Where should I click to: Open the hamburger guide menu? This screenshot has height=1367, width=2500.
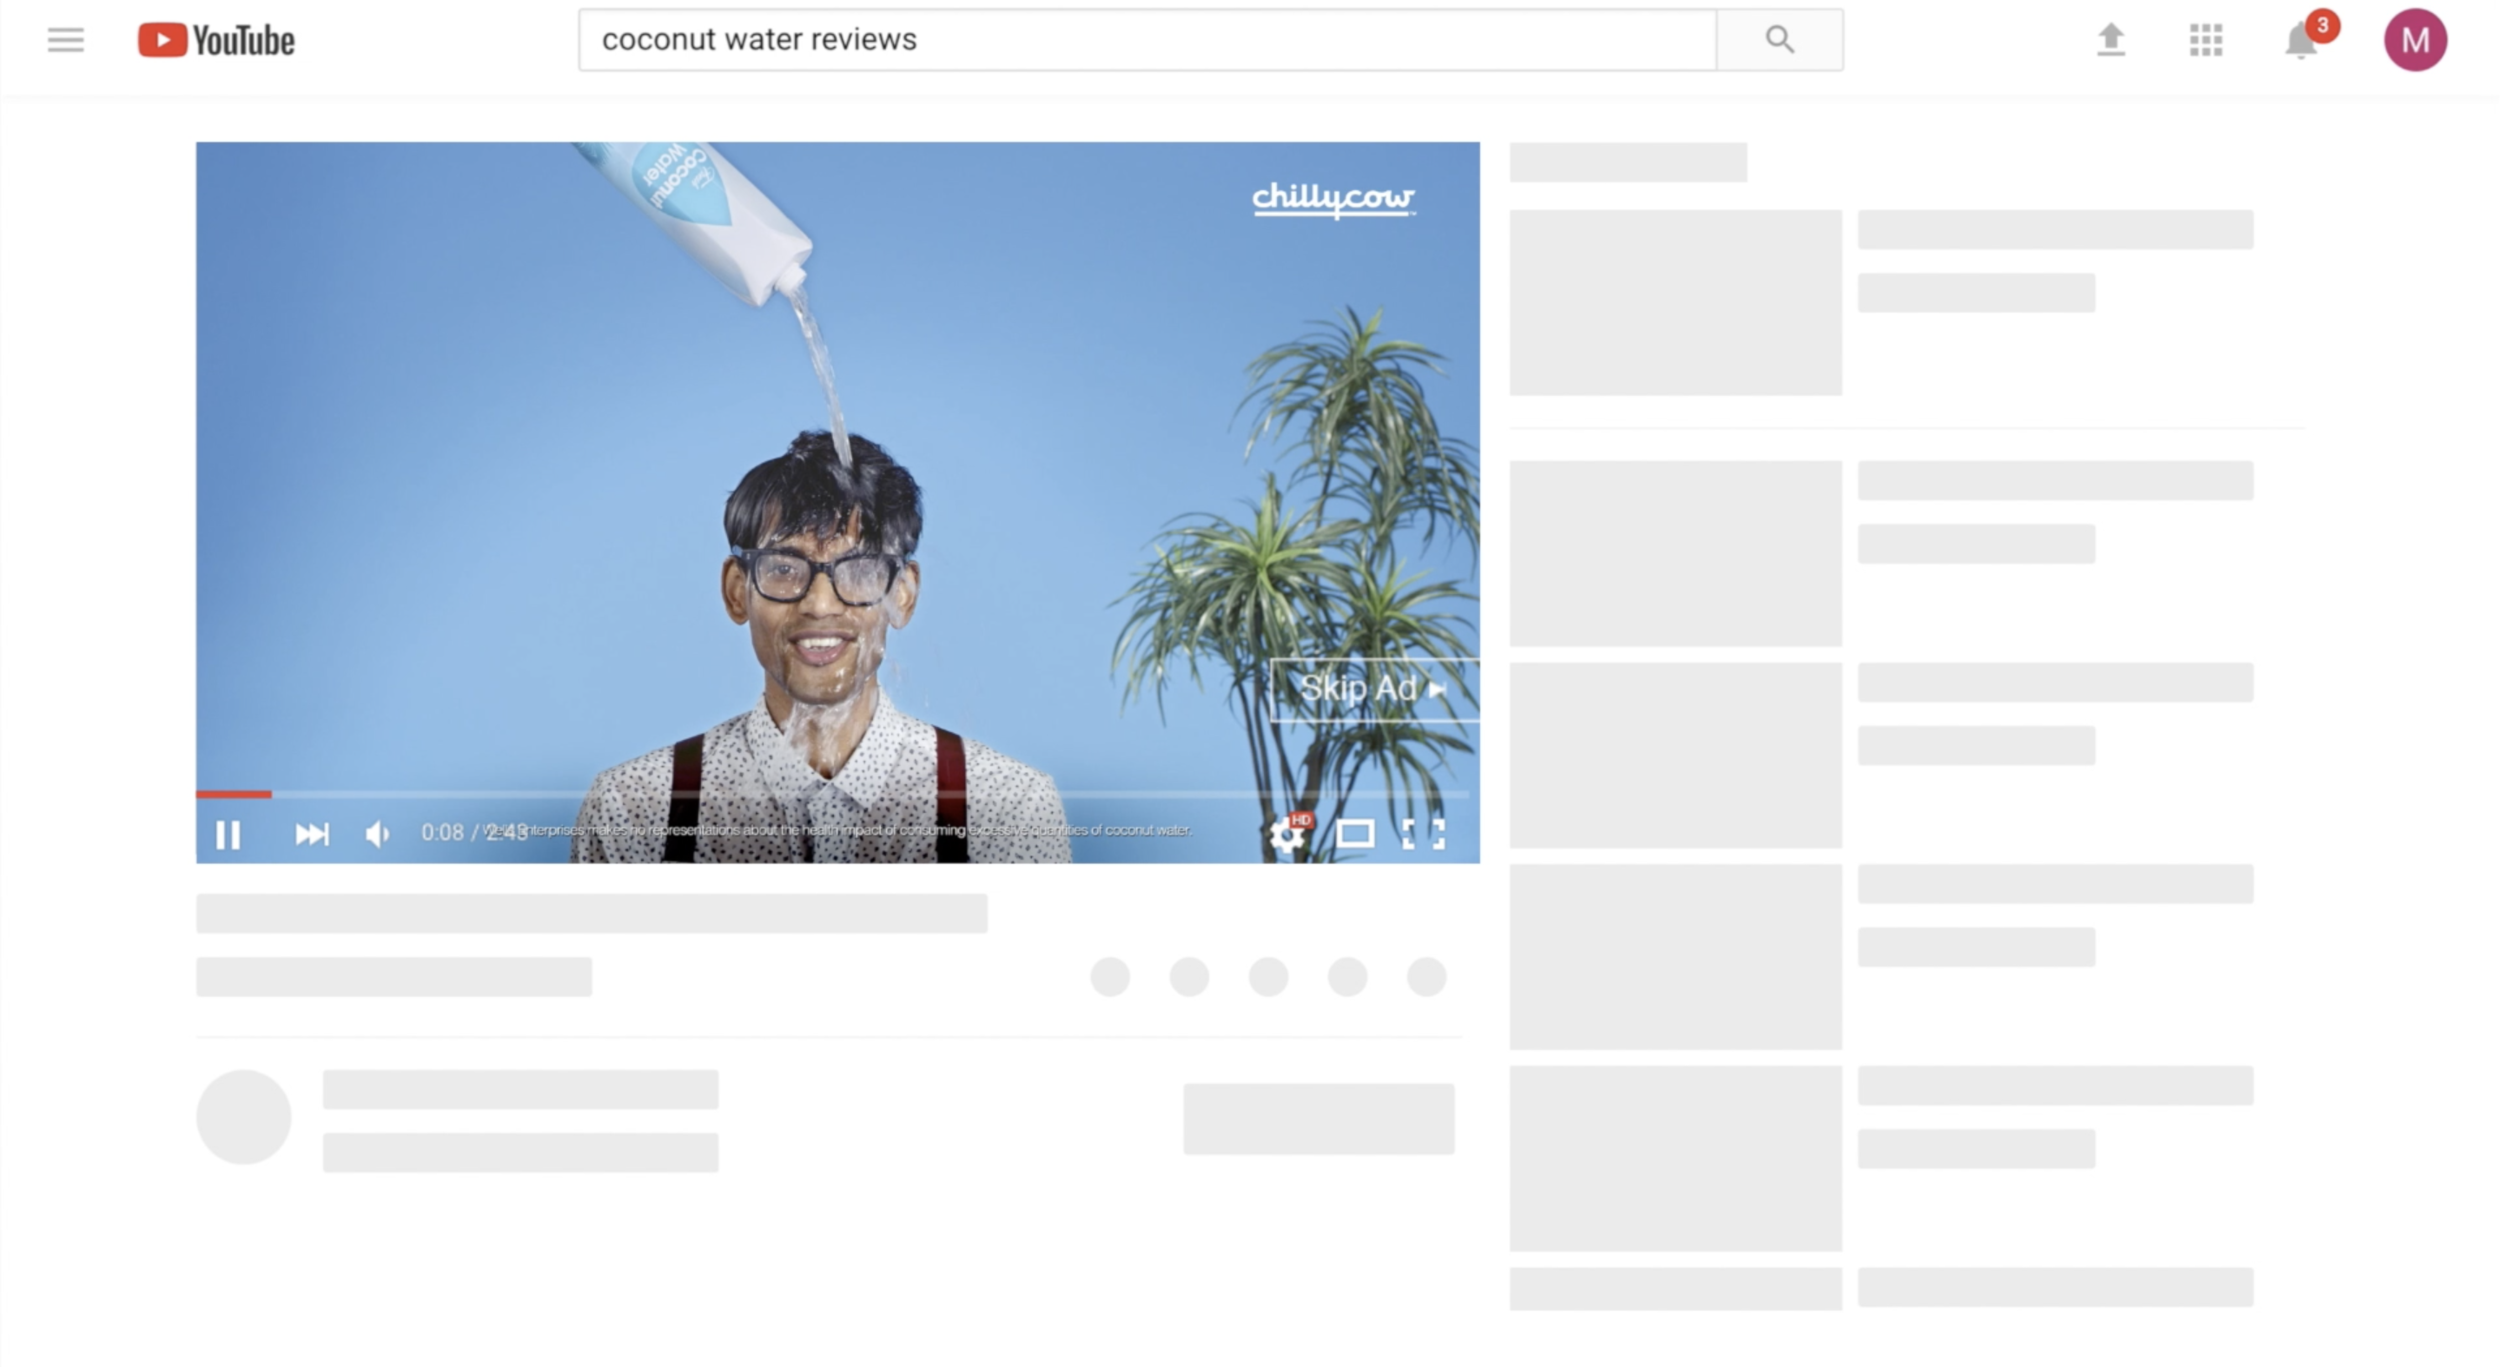coord(66,40)
